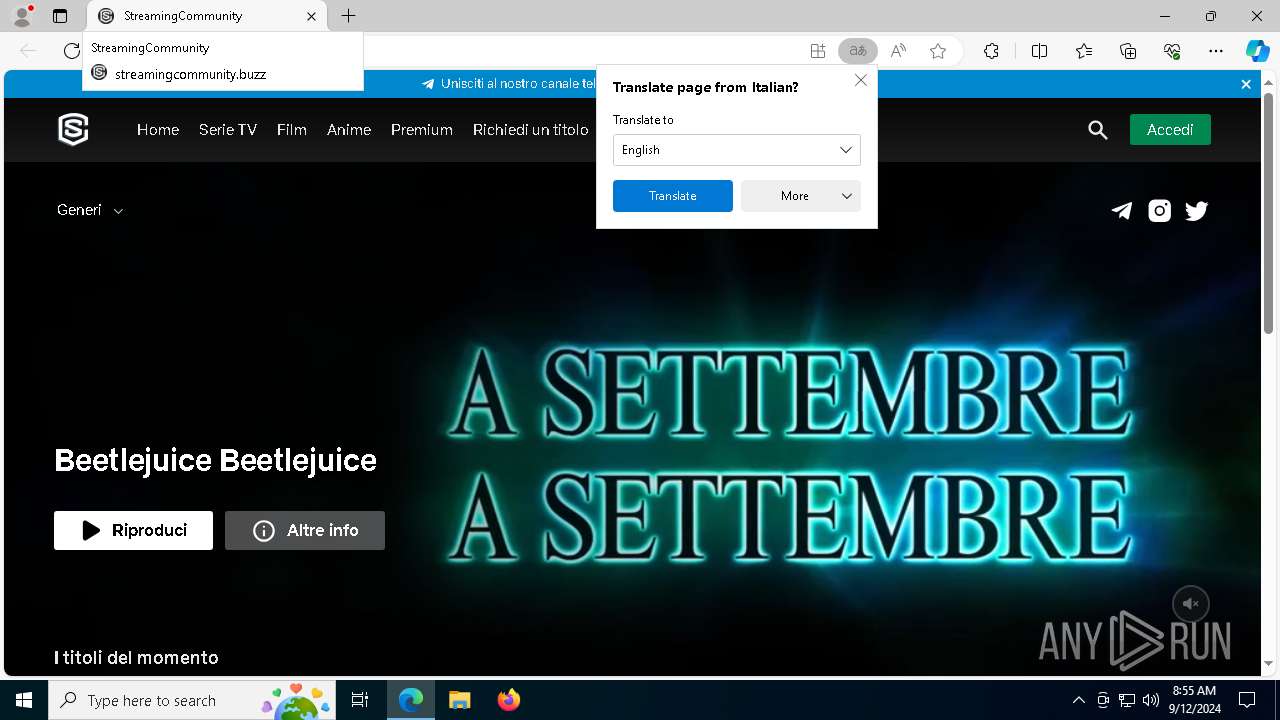Close the translate popup
1280x720 pixels.
point(860,80)
